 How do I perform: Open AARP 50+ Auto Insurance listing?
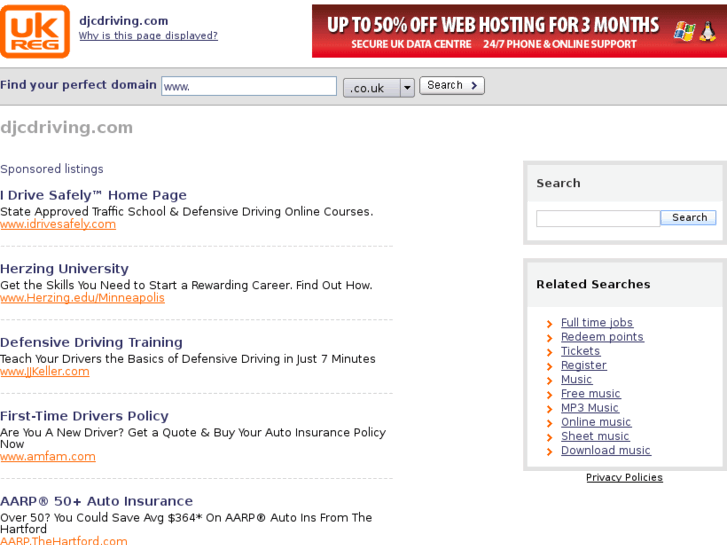pyautogui.click(x=96, y=501)
